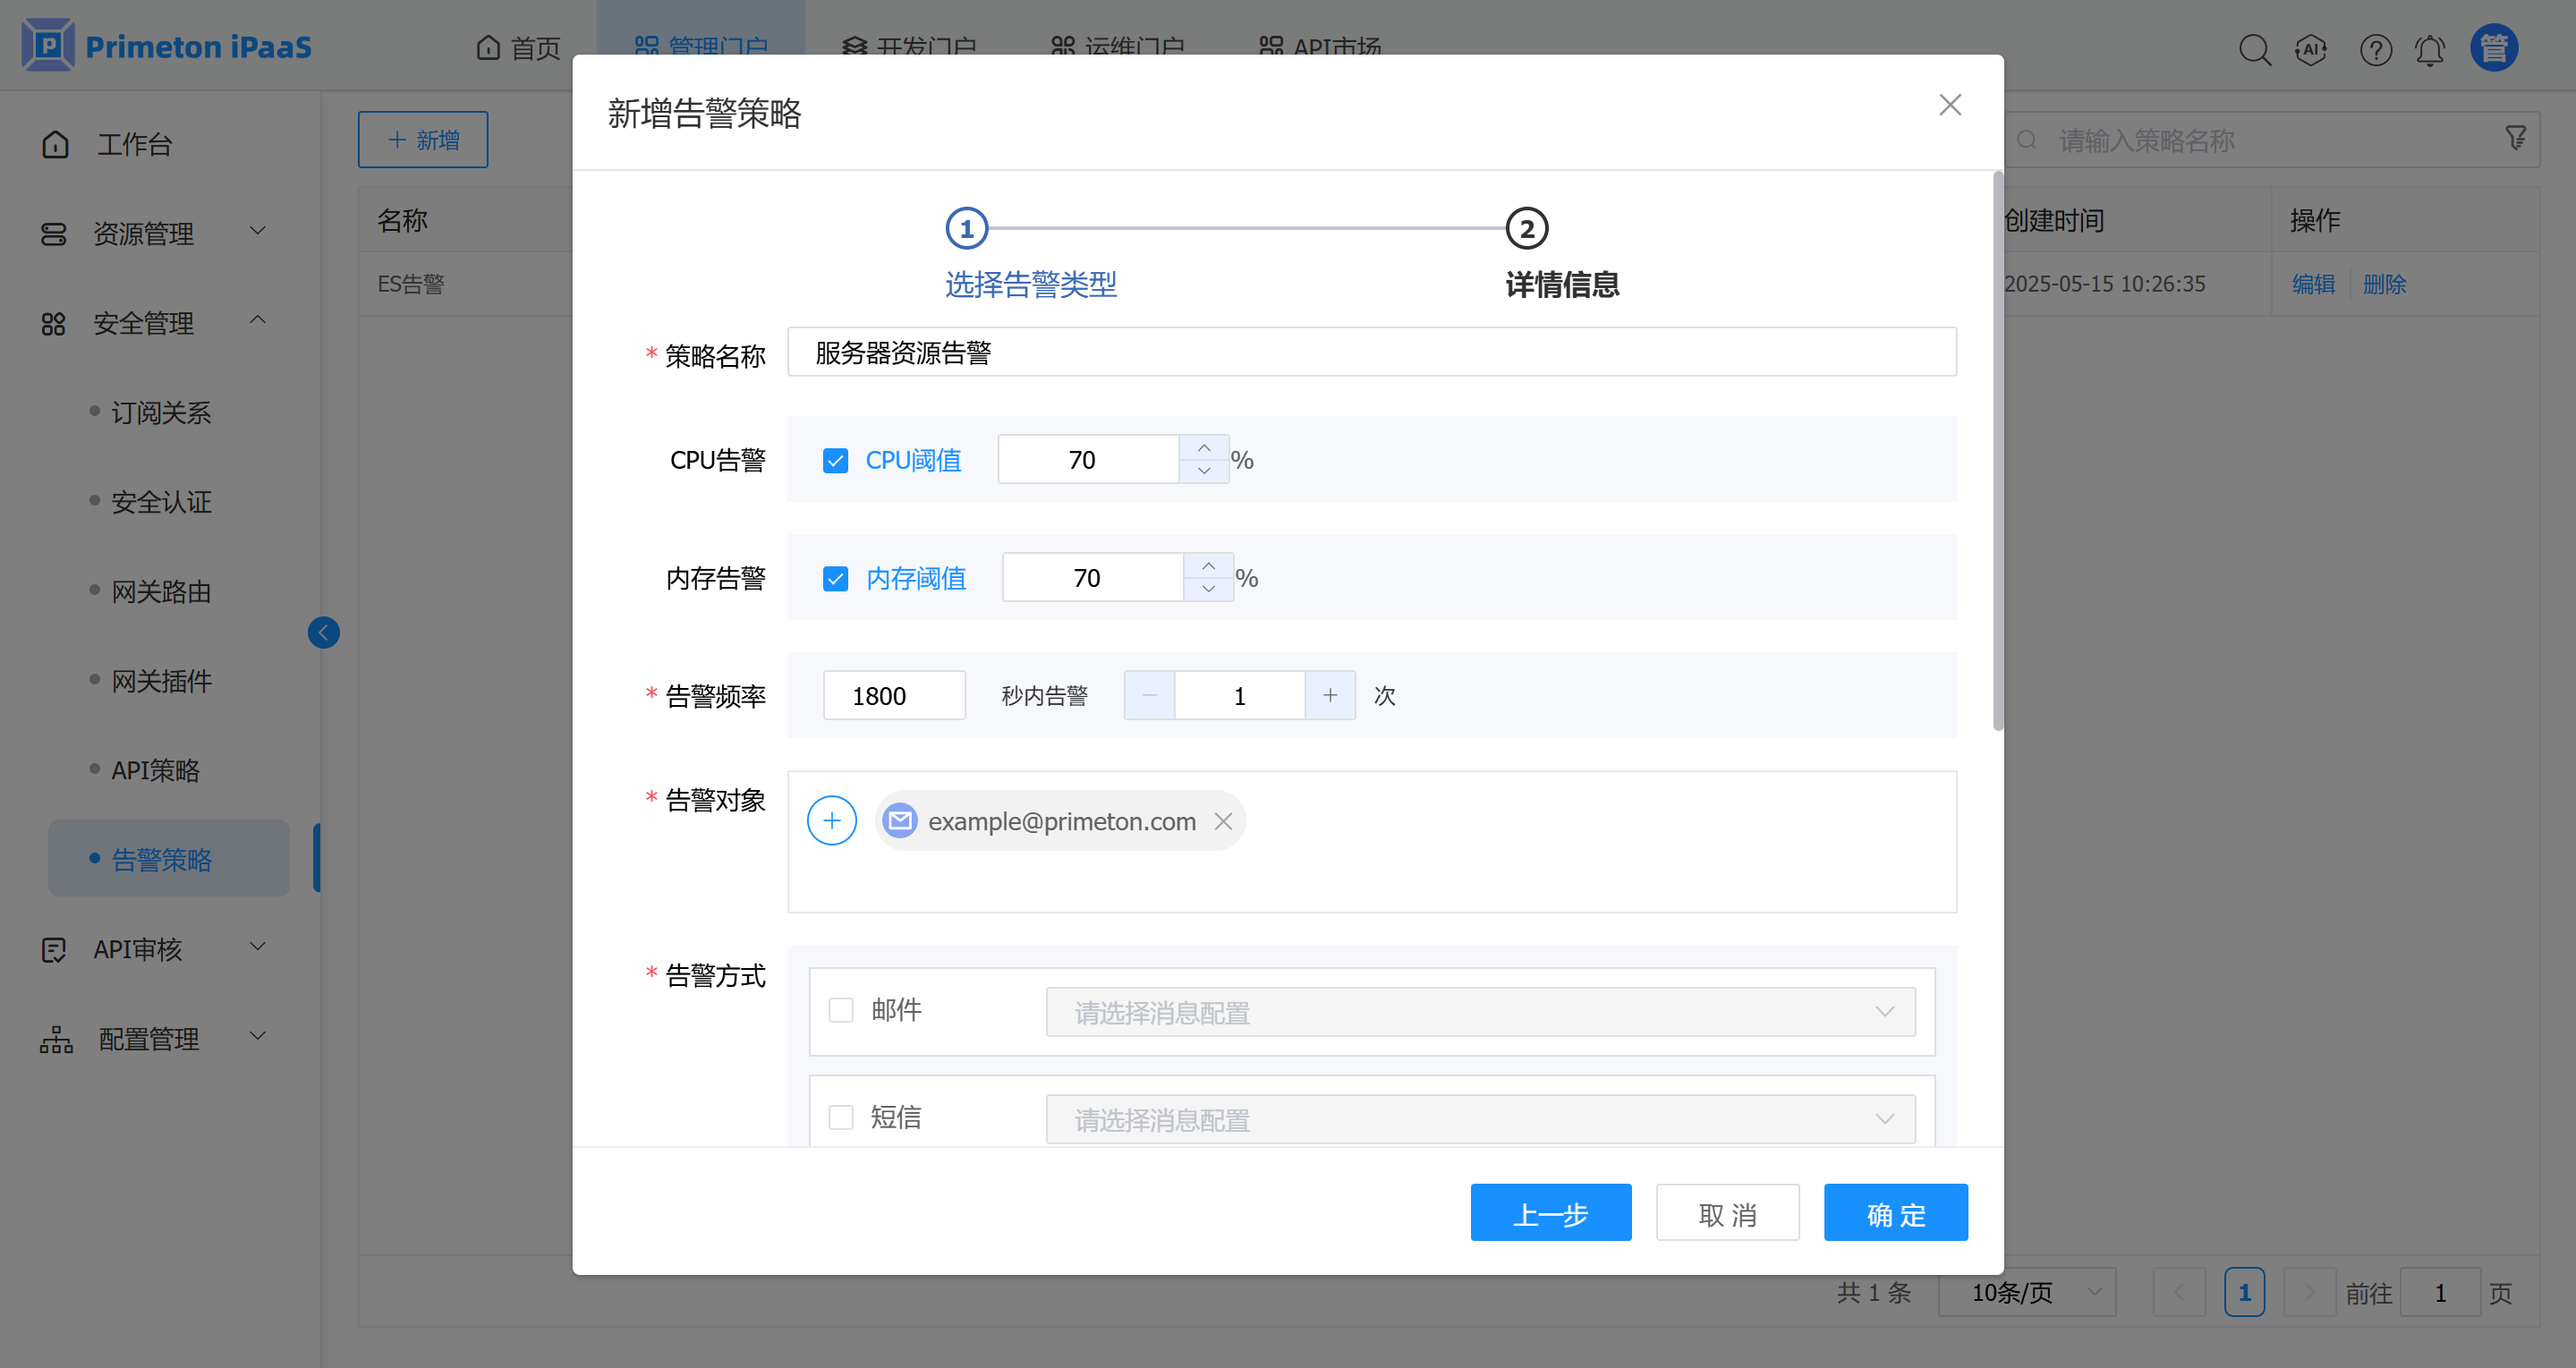The image size is (2576, 1368).
Task: Click the filter funnel icon
Action: click(x=2515, y=138)
